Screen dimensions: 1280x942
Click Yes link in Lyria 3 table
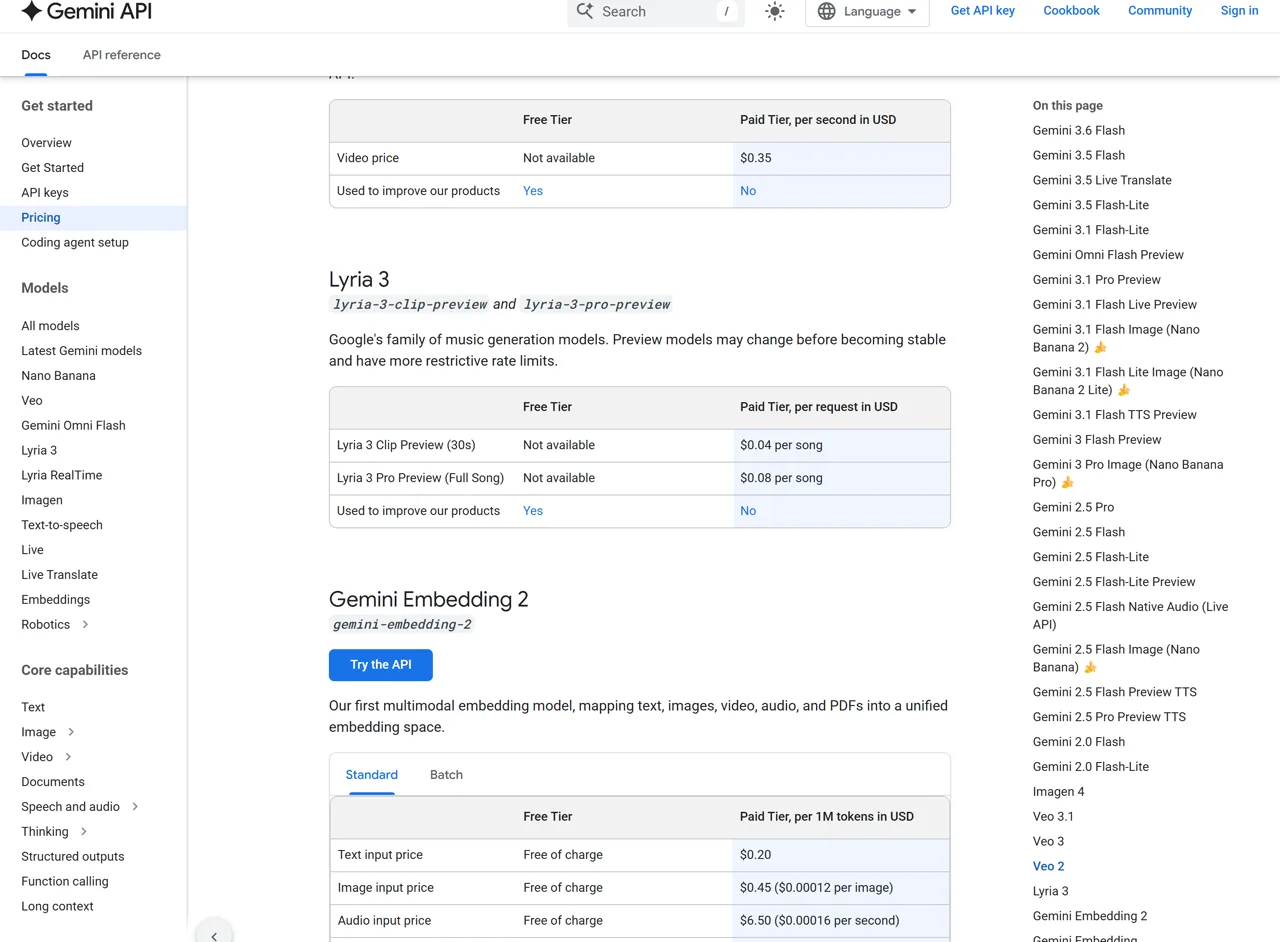click(533, 511)
